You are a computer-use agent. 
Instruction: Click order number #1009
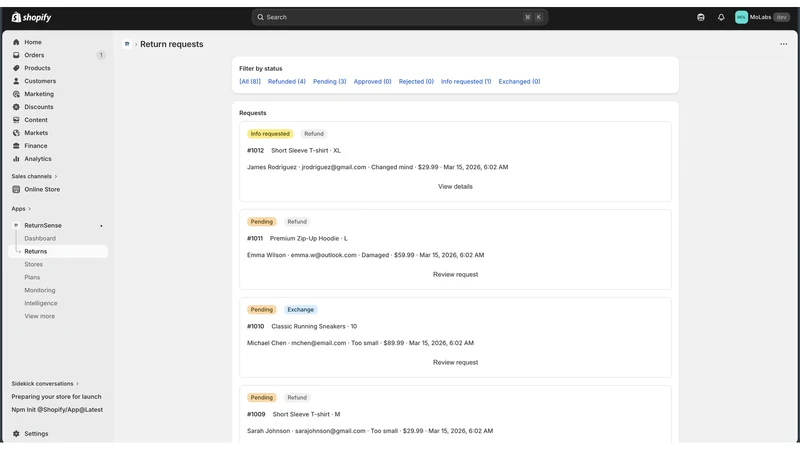tap(256, 414)
